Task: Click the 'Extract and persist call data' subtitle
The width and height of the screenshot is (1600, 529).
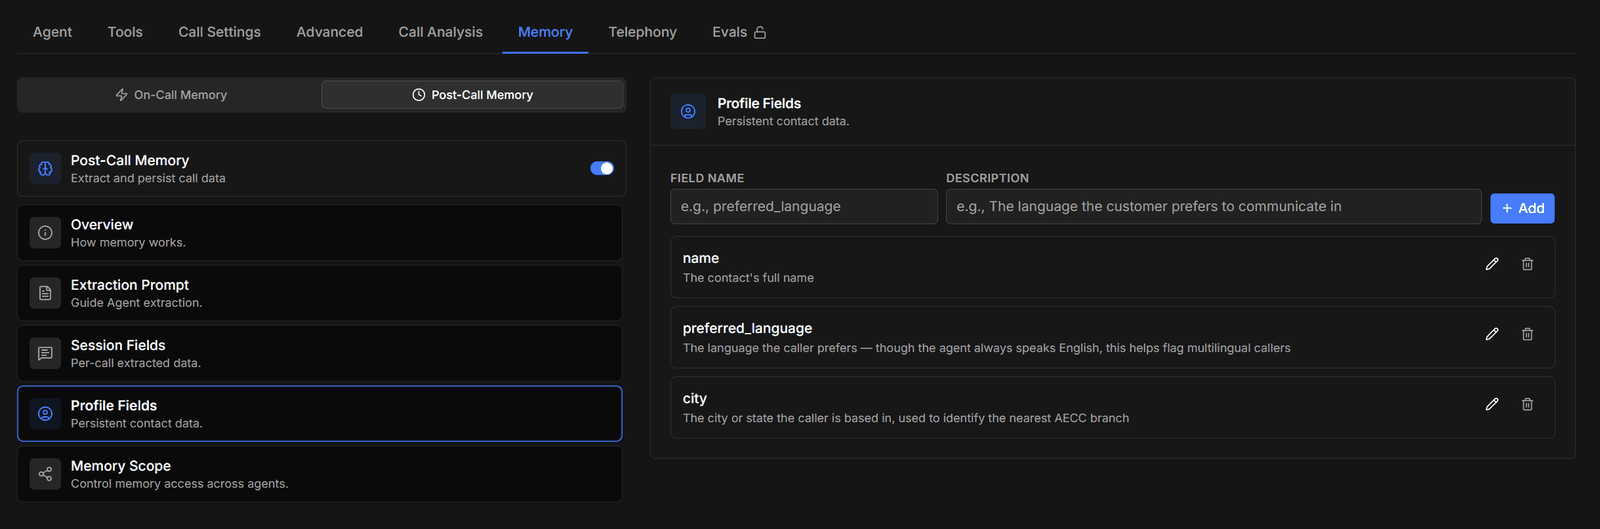Action: pos(148,178)
